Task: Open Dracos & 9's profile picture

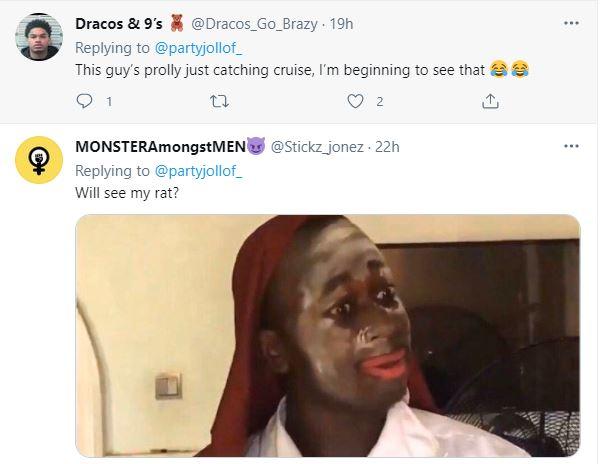Action: [39, 37]
